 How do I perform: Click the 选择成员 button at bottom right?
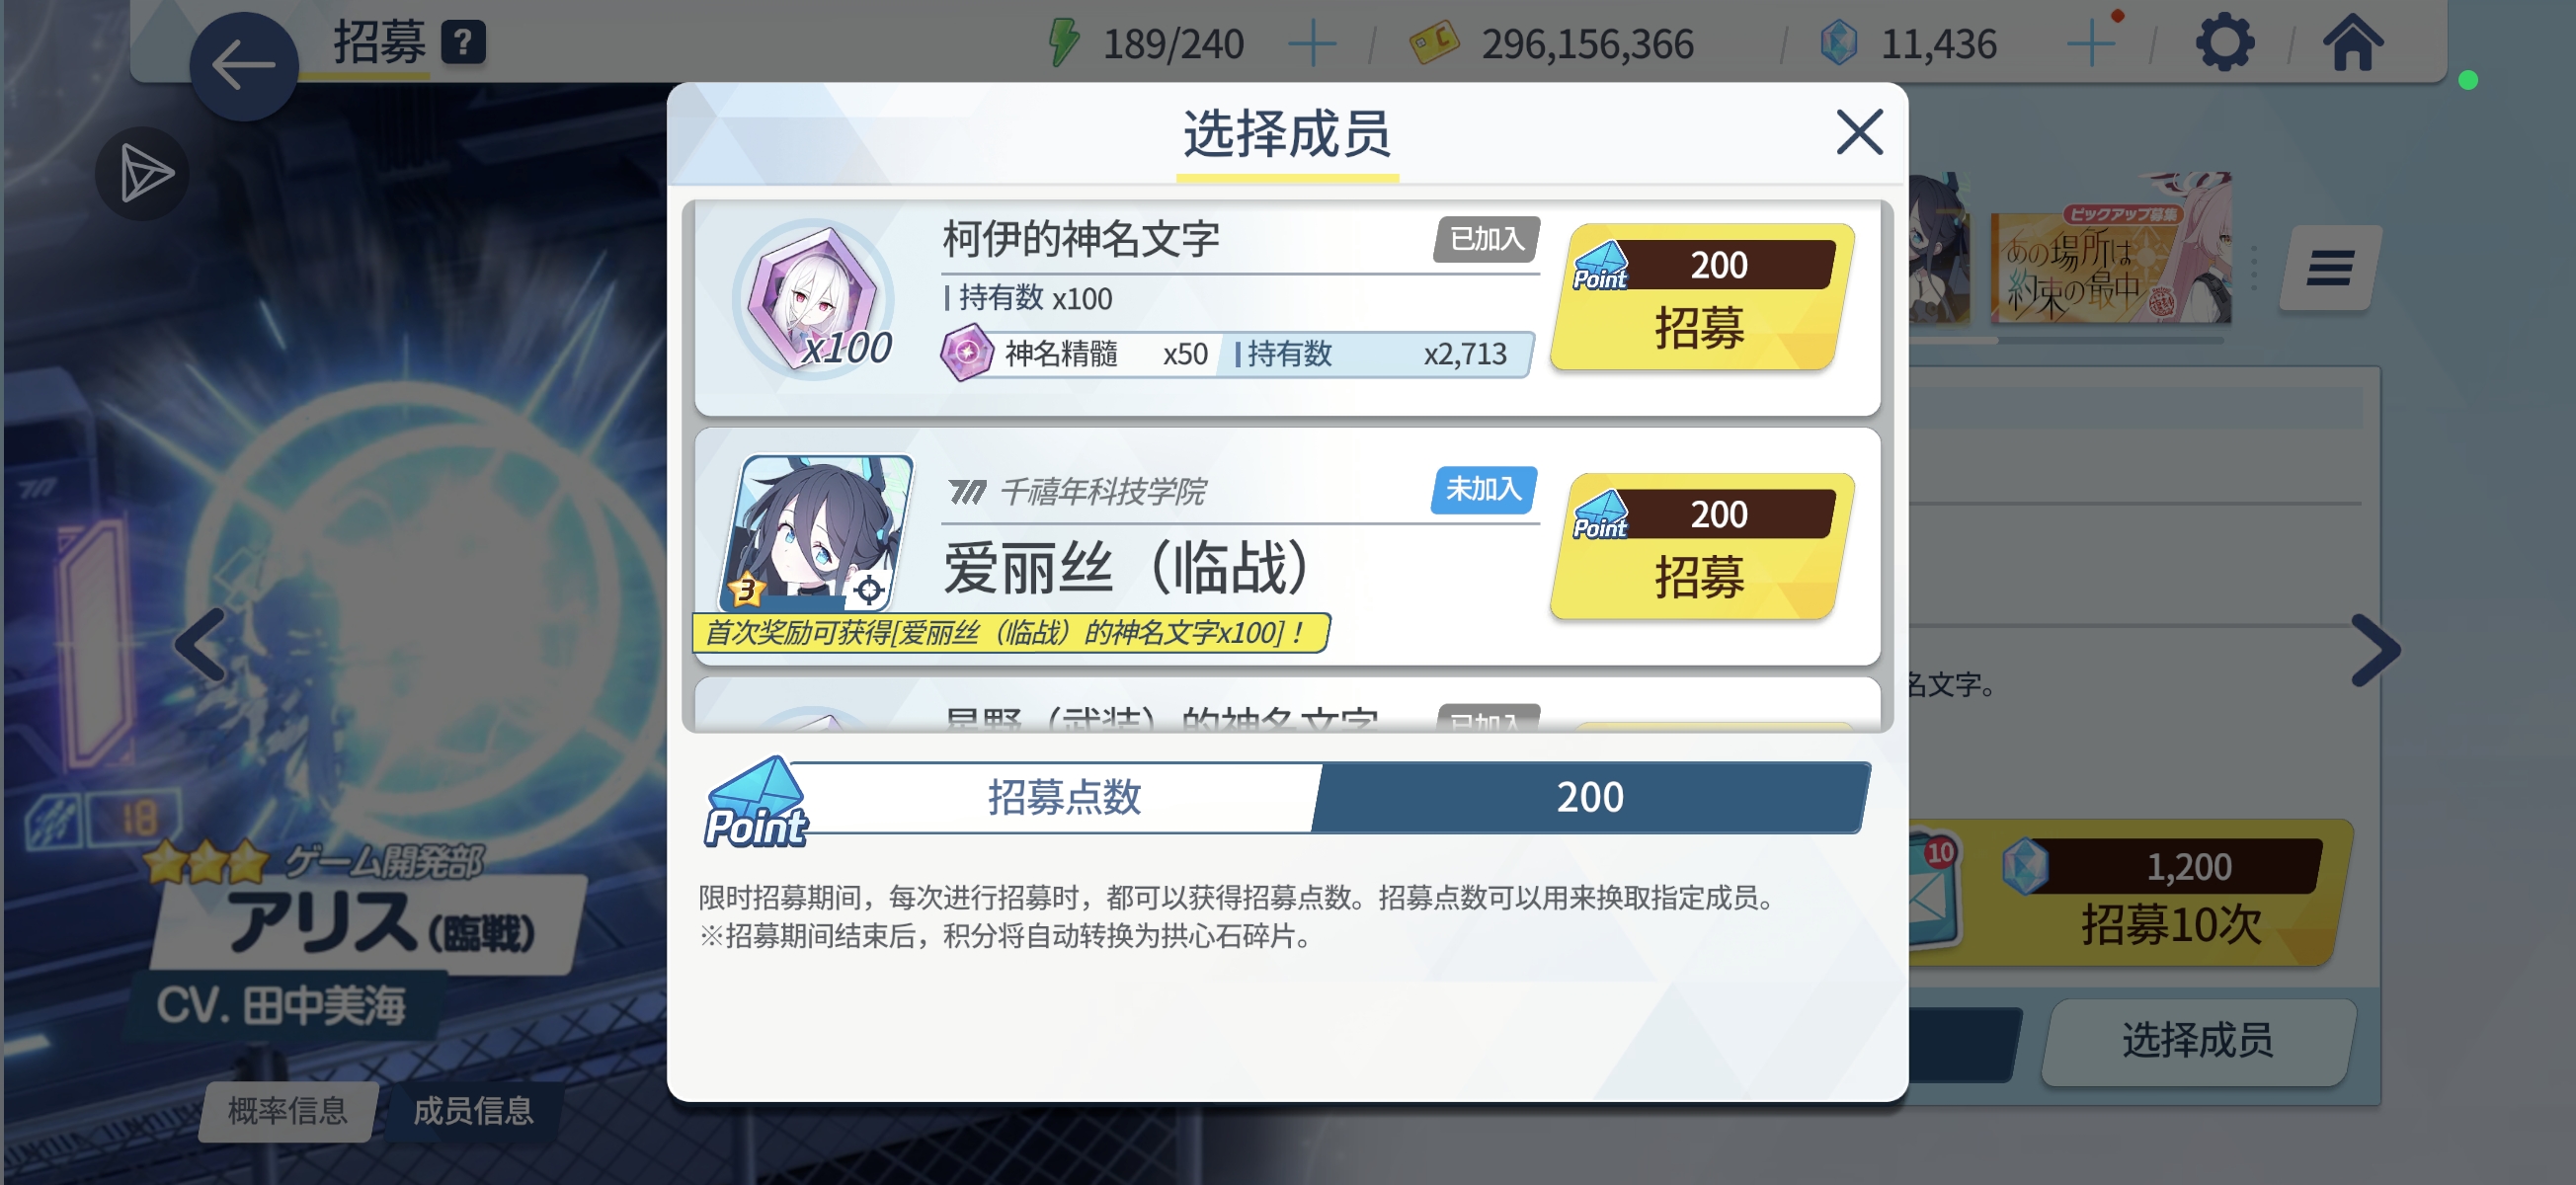tap(2198, 1040)
